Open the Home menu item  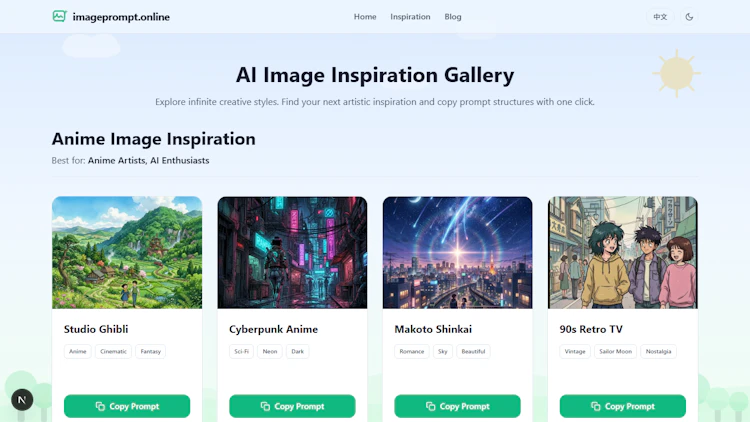click(x=365, y=17)
